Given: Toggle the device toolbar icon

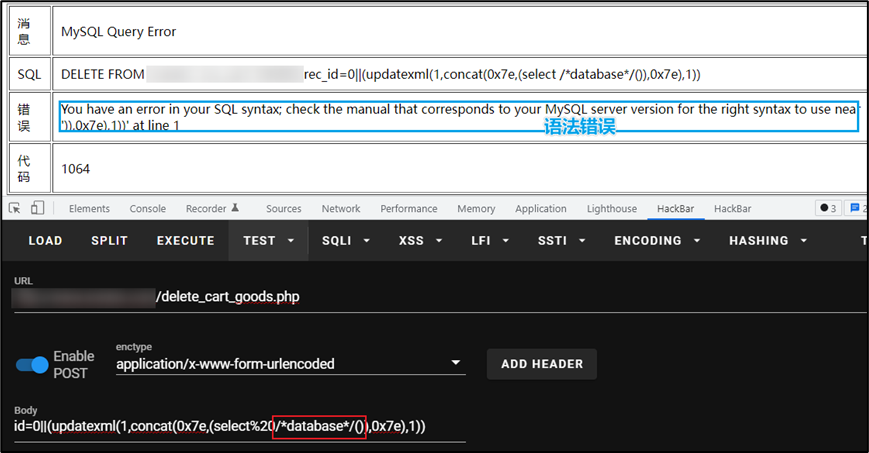Looking at the screenshot, I should (x=37, y=208).
